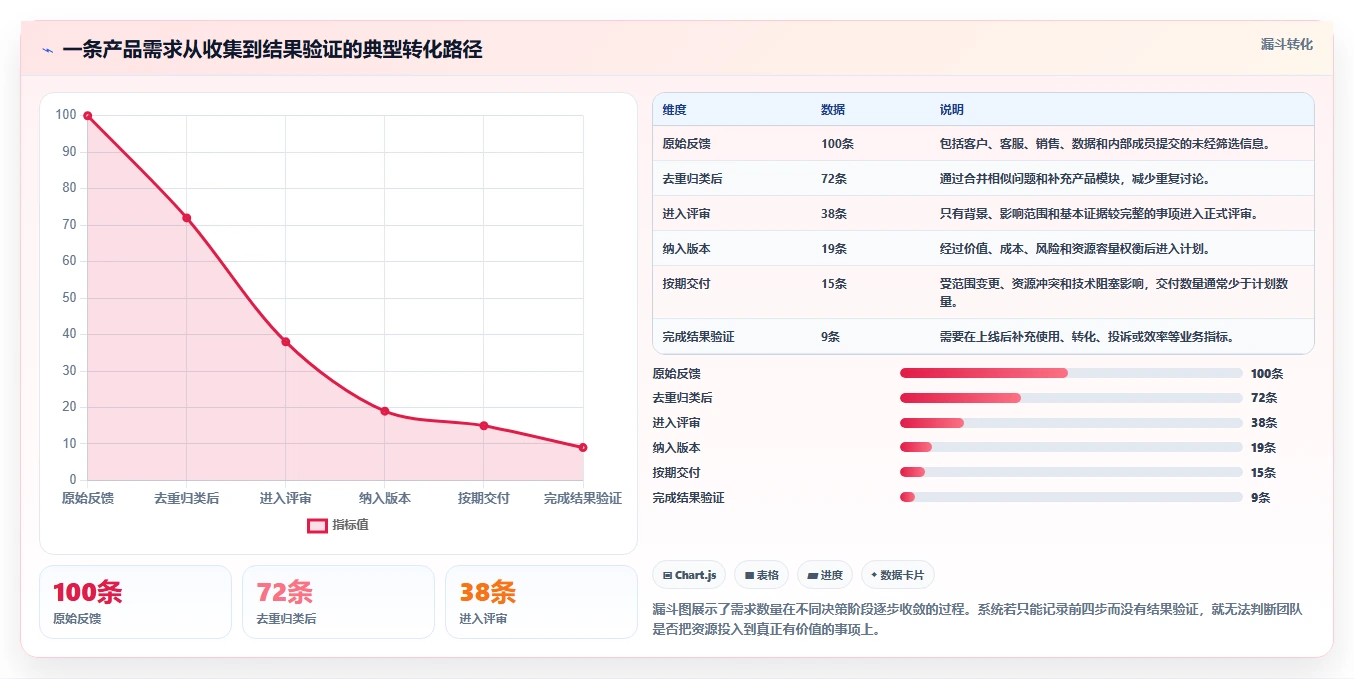The image size is (1354, 679).
Task: Click the 9条 value in table
Action: pyautogui.click(x=830, y=337)
